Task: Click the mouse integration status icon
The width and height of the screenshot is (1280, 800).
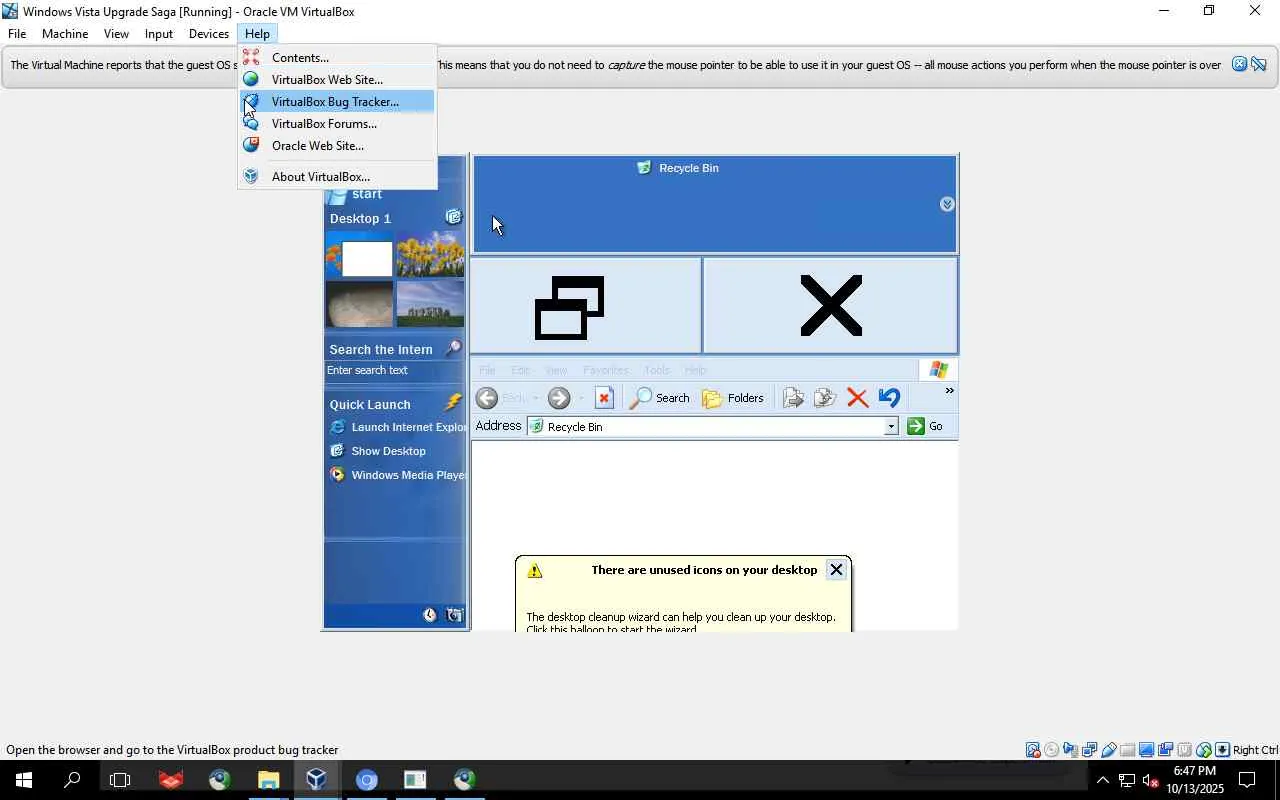Action: [x=1203, y=750]
